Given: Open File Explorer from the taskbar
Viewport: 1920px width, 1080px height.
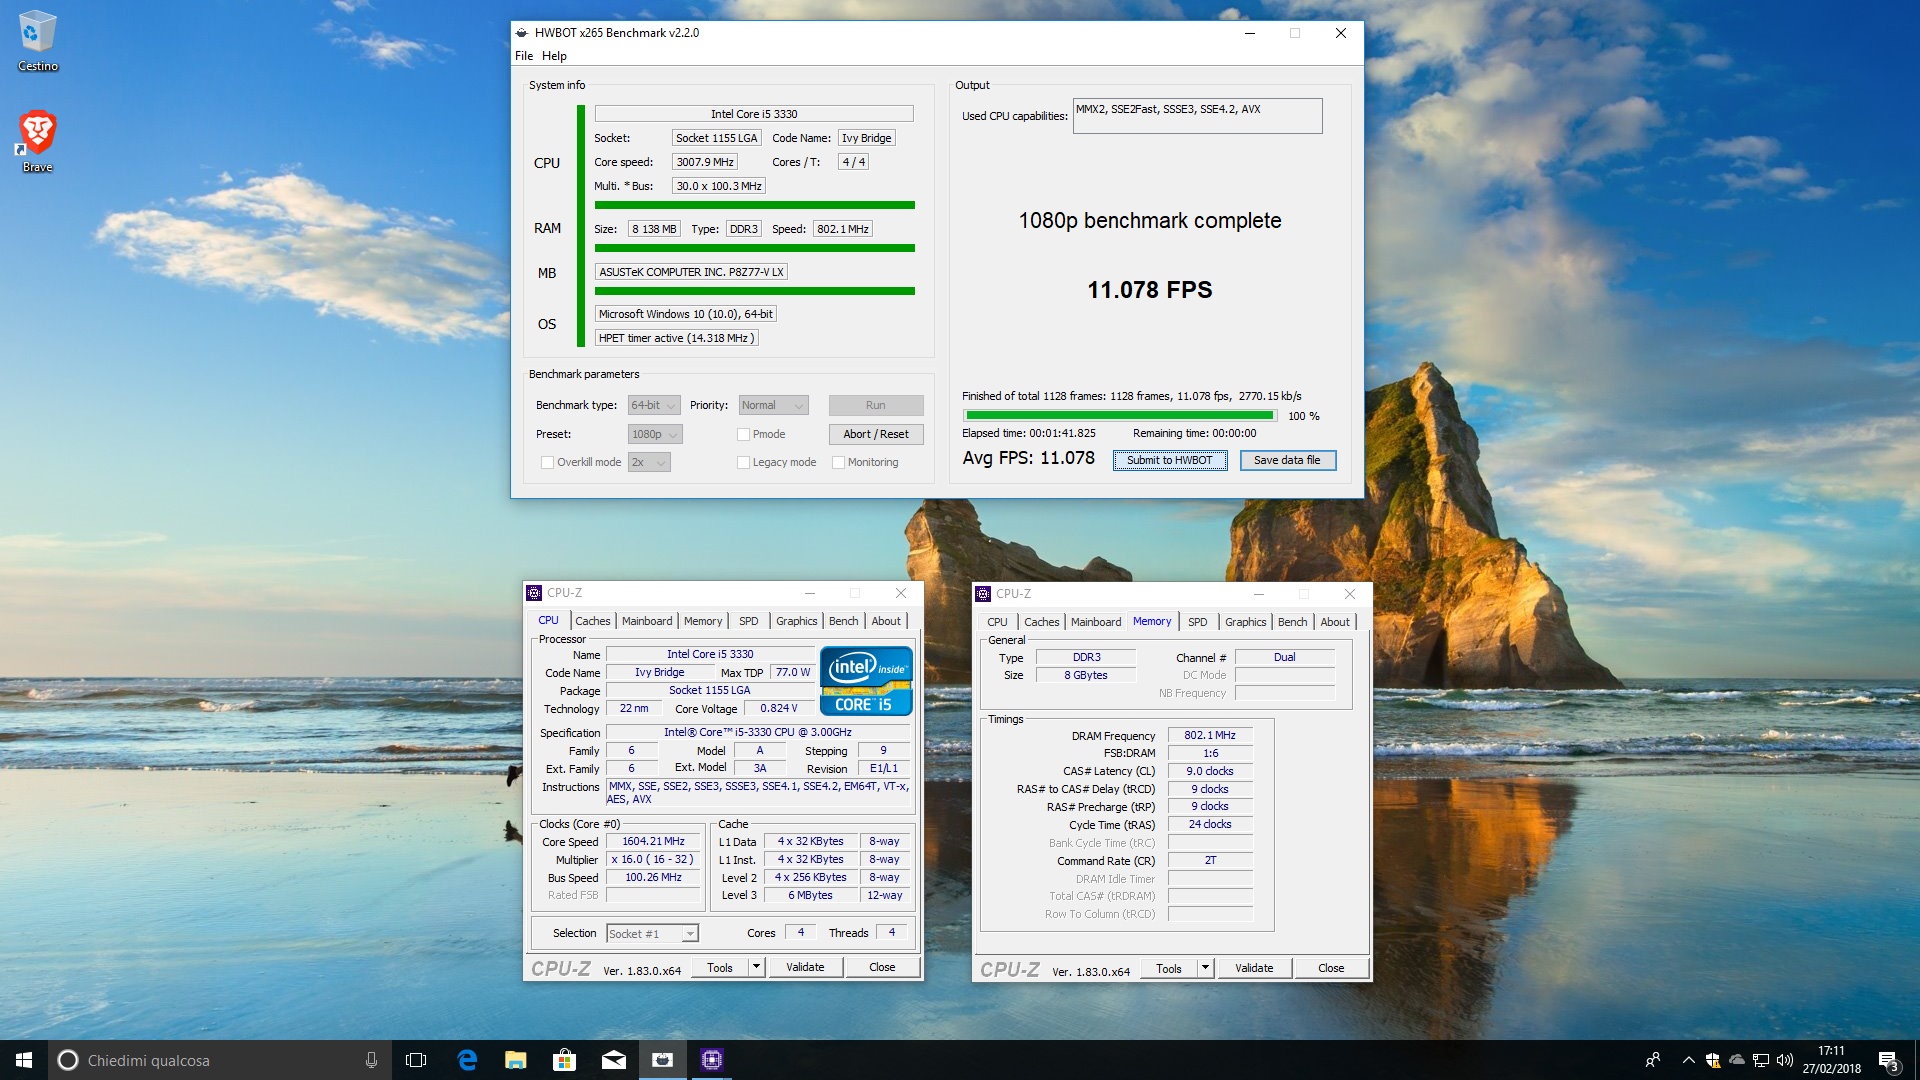Looking at the screenshot, I should [x=516, y=1060].
